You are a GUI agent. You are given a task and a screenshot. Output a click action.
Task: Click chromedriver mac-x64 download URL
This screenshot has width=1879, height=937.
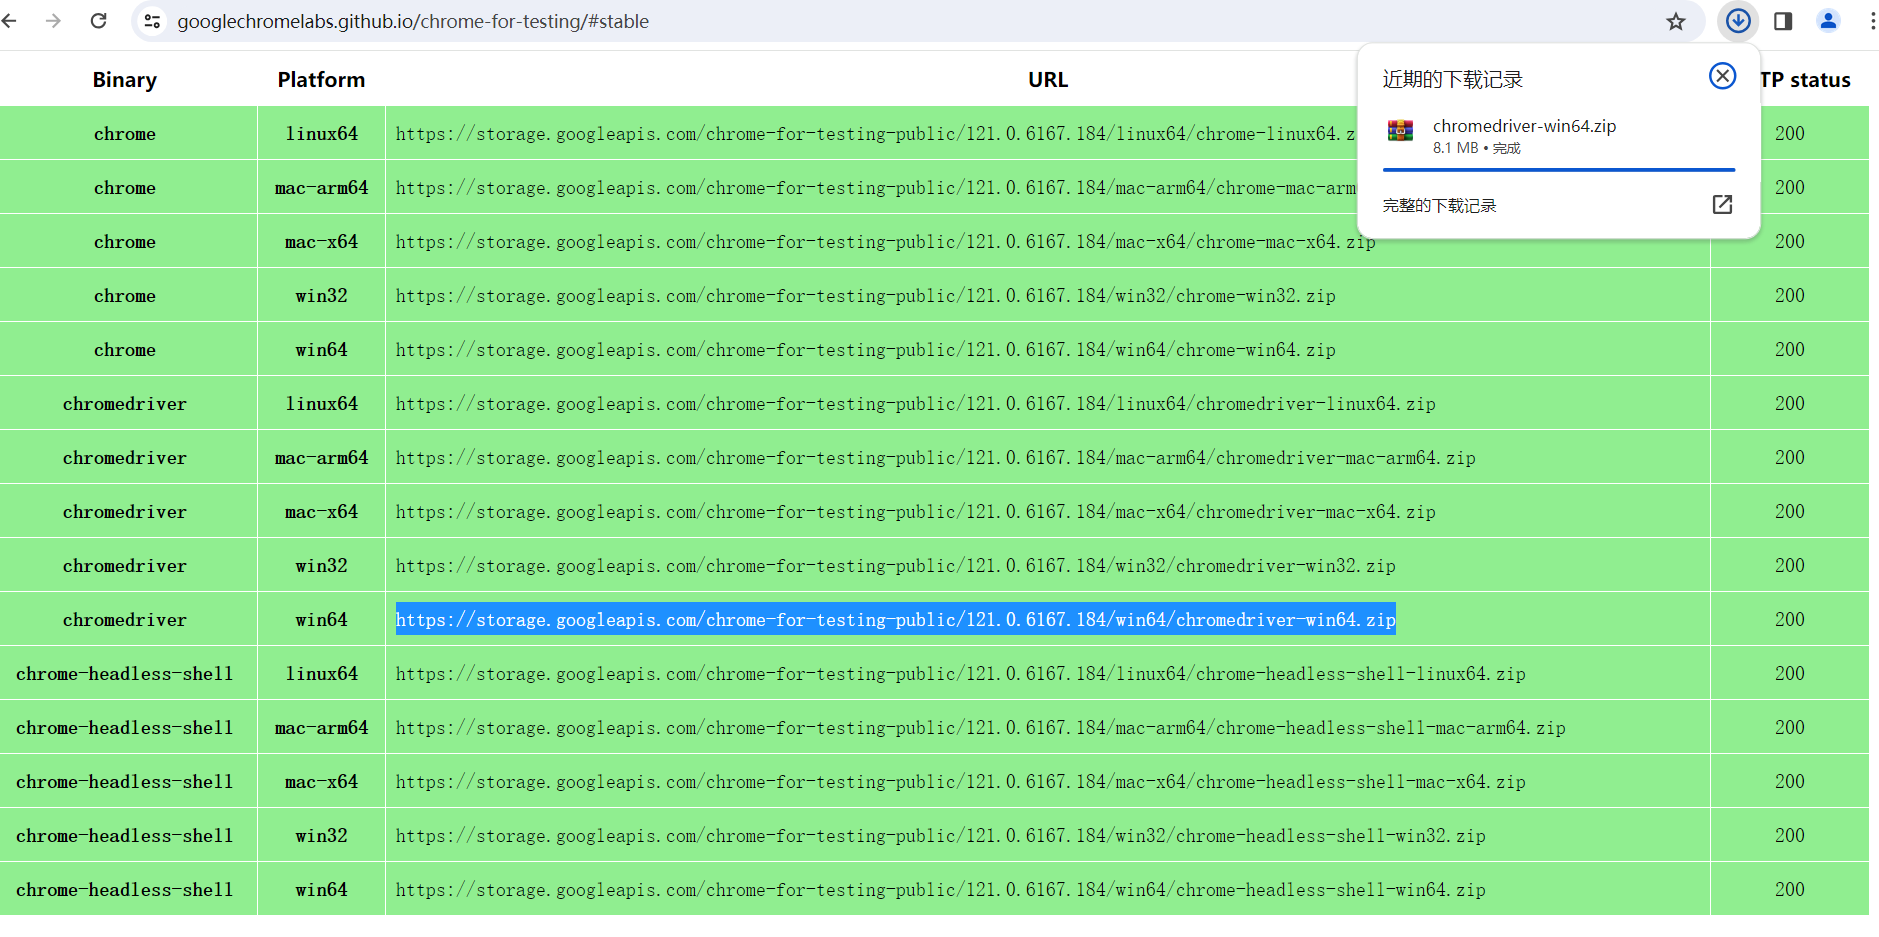tap(915, 512)
